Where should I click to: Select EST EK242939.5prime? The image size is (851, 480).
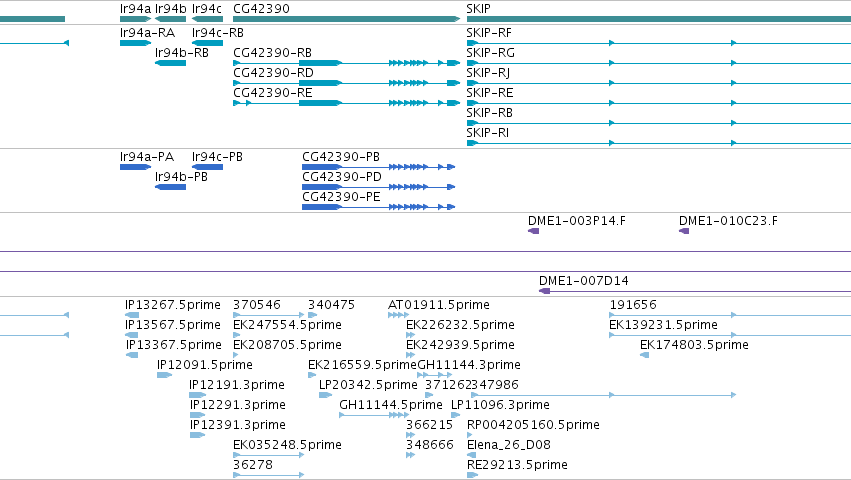[410, 355]
